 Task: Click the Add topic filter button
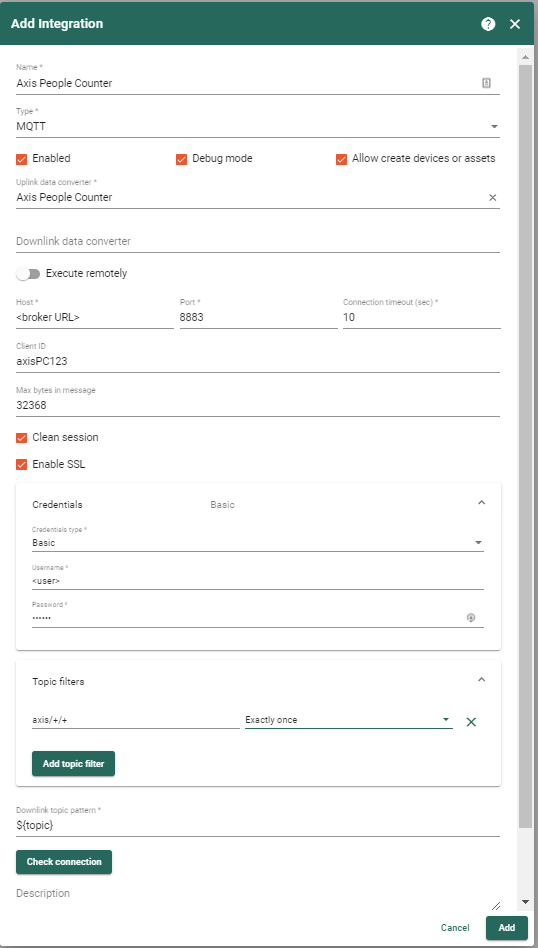[73, 764]
